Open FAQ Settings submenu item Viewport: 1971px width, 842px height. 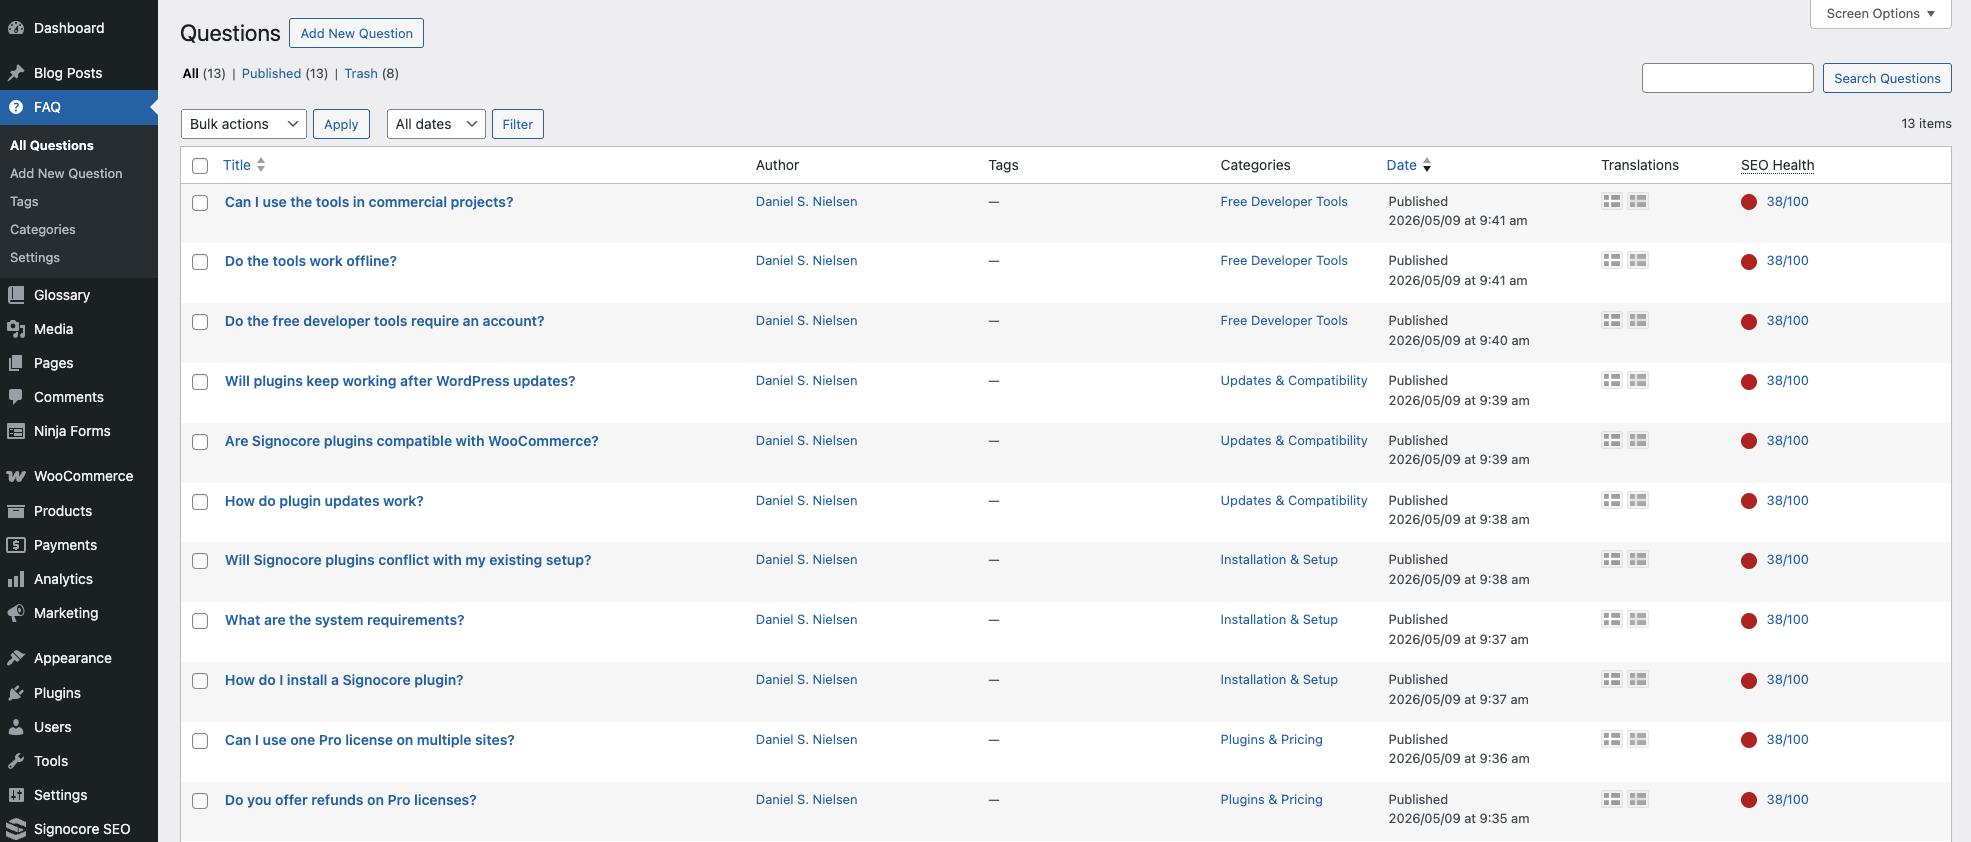35,257
